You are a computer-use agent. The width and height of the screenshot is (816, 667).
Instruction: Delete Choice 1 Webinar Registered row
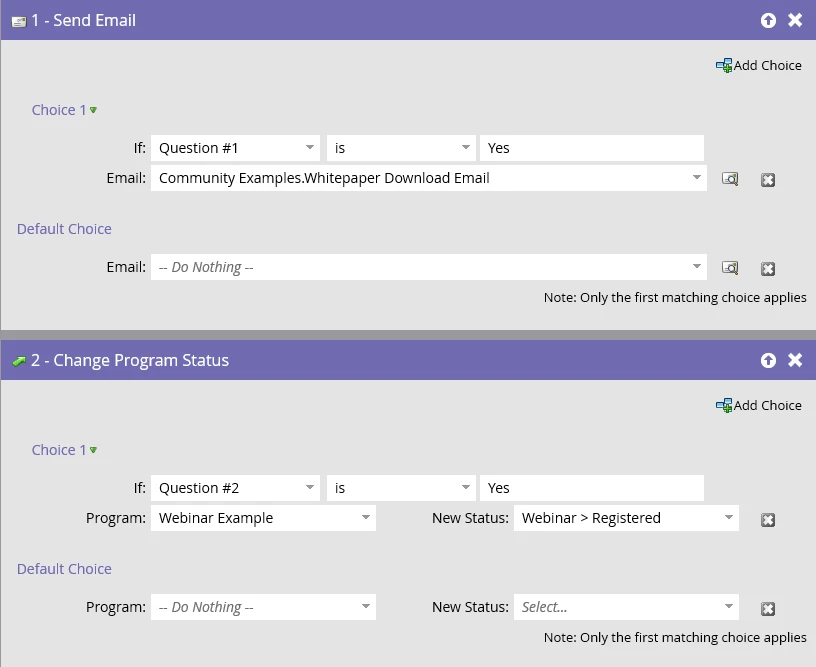coord(768,520)
